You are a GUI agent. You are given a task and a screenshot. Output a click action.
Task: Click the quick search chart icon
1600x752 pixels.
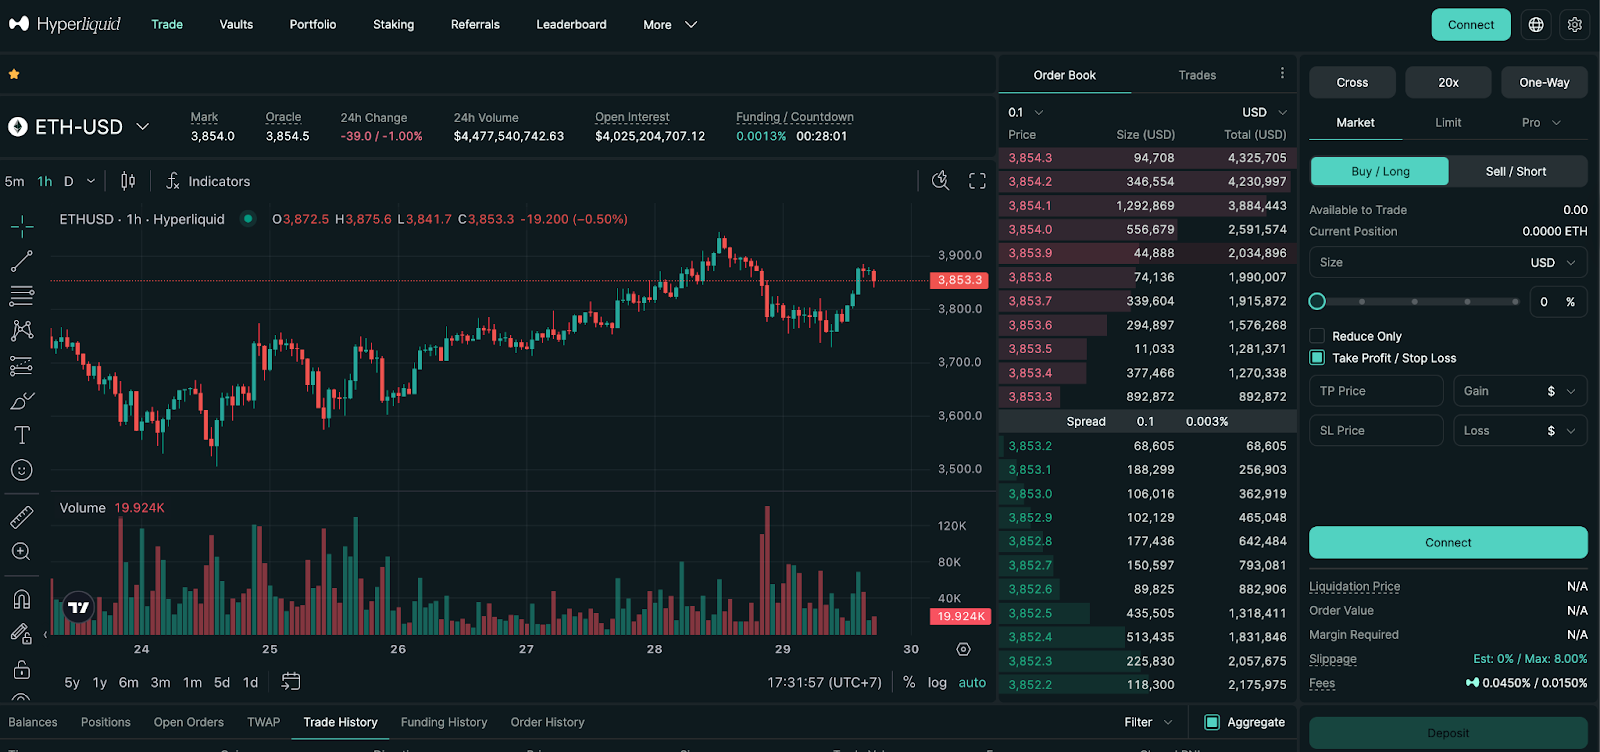coord(940,181)
